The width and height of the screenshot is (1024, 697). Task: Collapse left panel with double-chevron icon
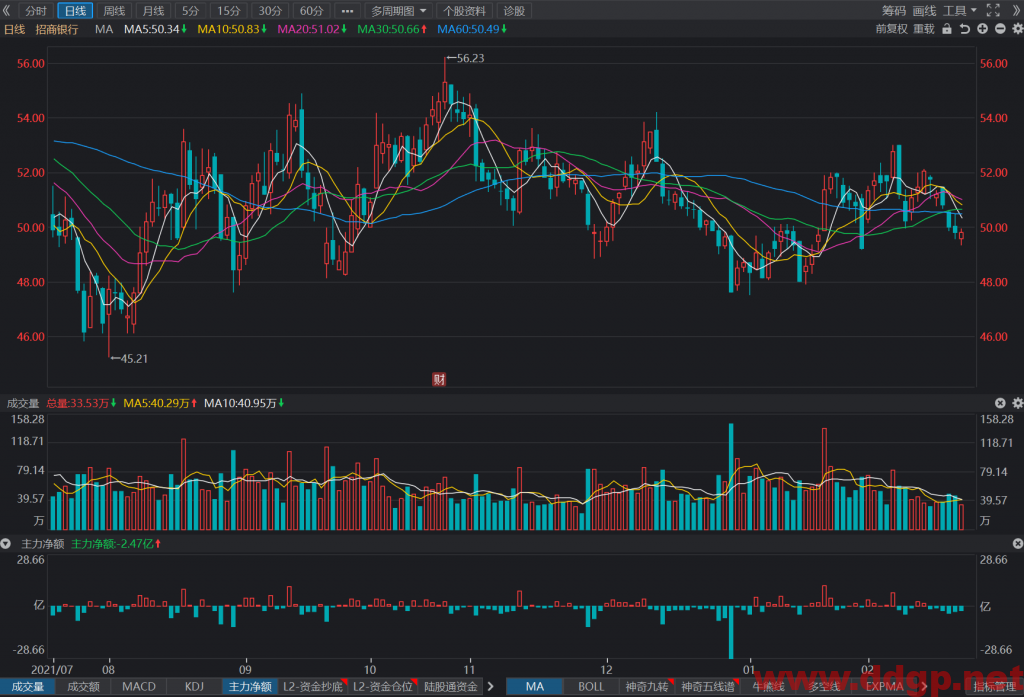(x=7, y=10)
